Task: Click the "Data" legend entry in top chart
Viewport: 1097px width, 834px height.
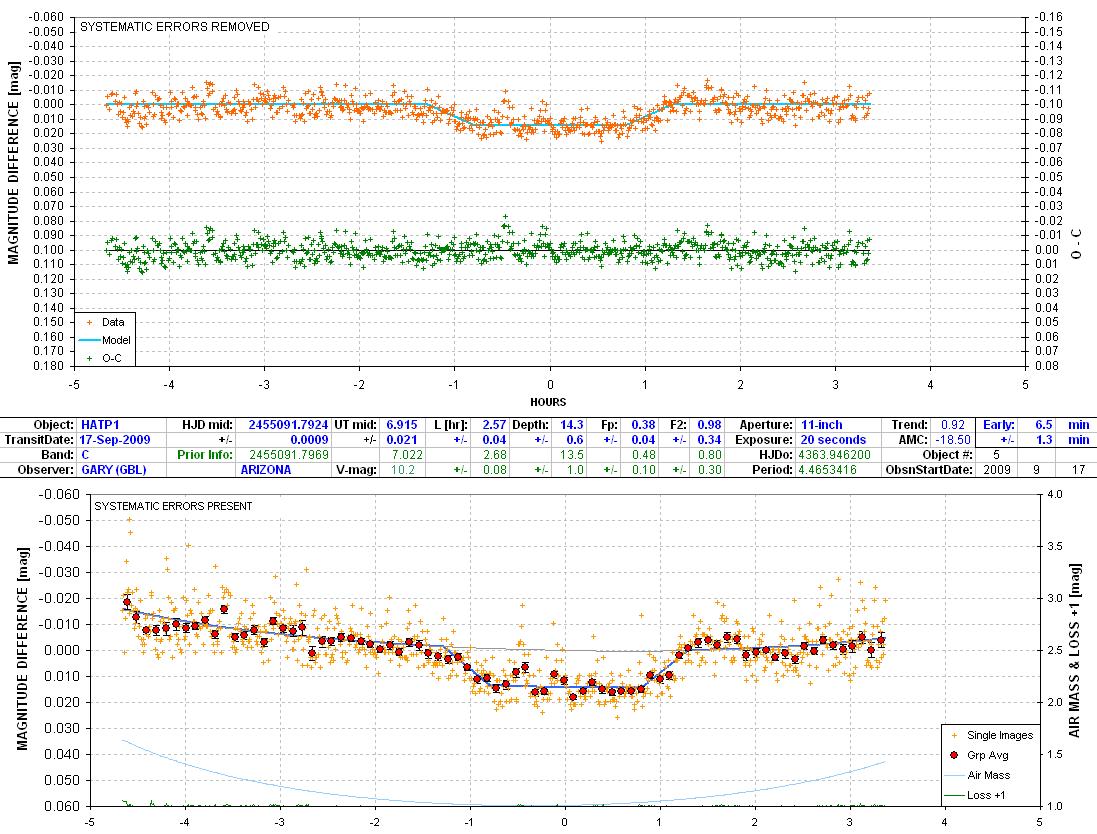Action: pos(105,323)
